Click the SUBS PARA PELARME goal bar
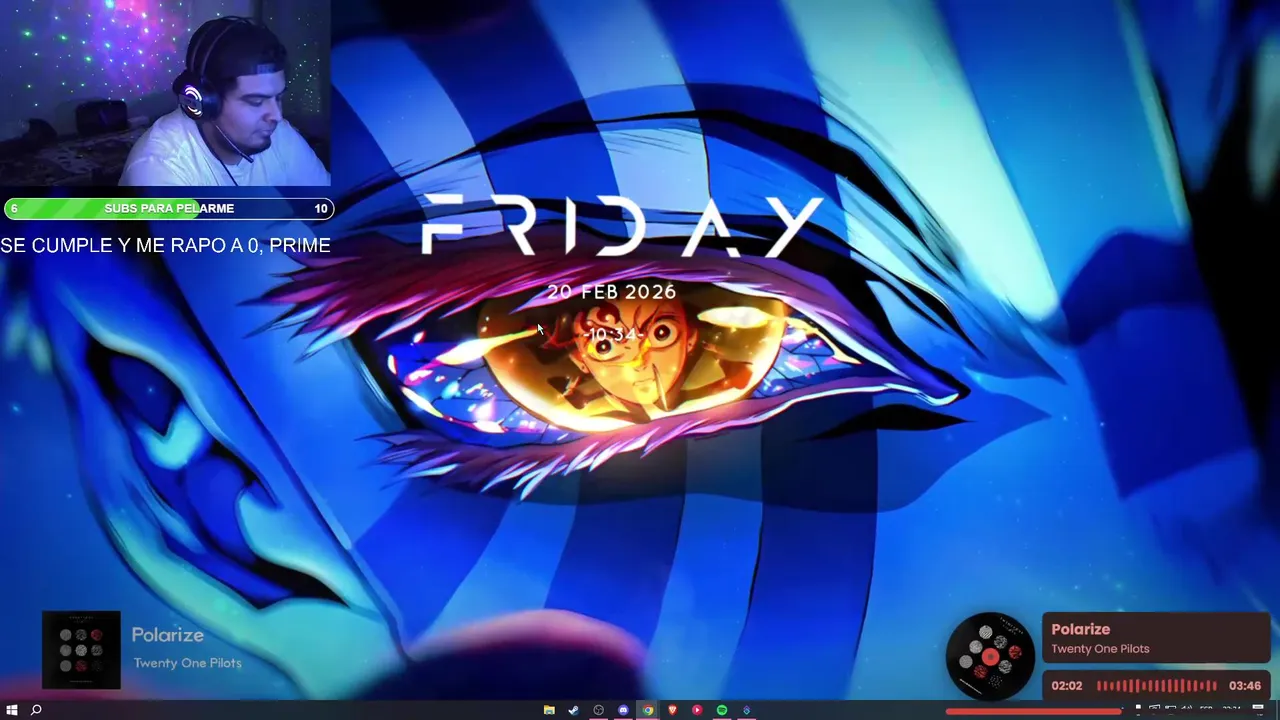Screen dimensions: 1280x720 point(169,208)
